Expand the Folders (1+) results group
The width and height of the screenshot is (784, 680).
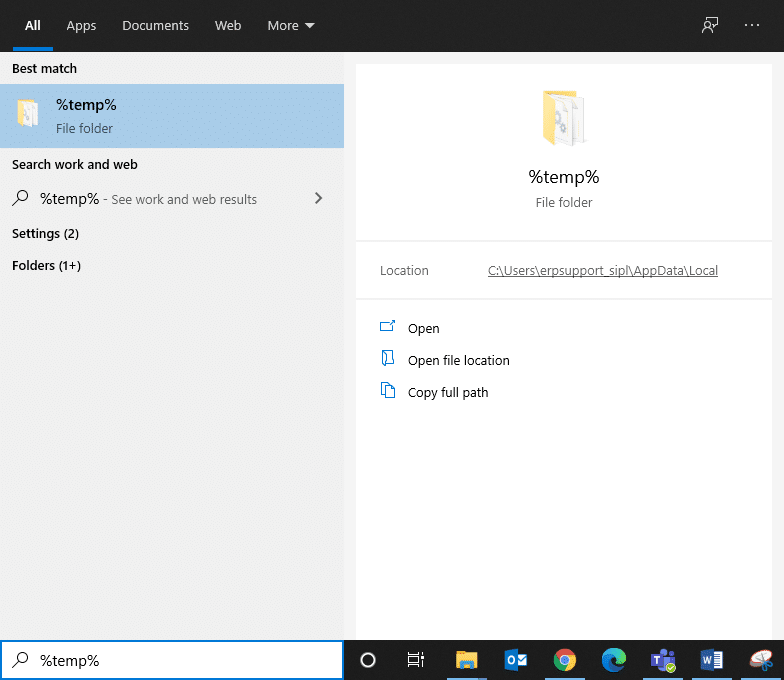tap(46, 266)
